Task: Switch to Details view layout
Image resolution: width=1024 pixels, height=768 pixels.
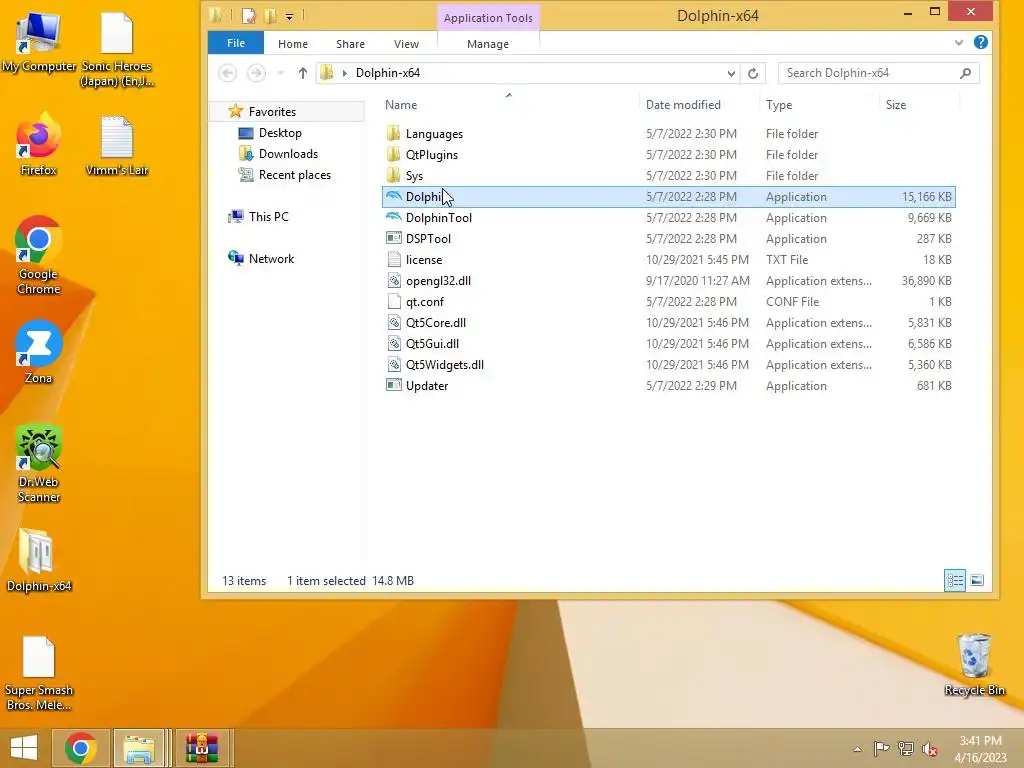Action: [x=955, y=580]
